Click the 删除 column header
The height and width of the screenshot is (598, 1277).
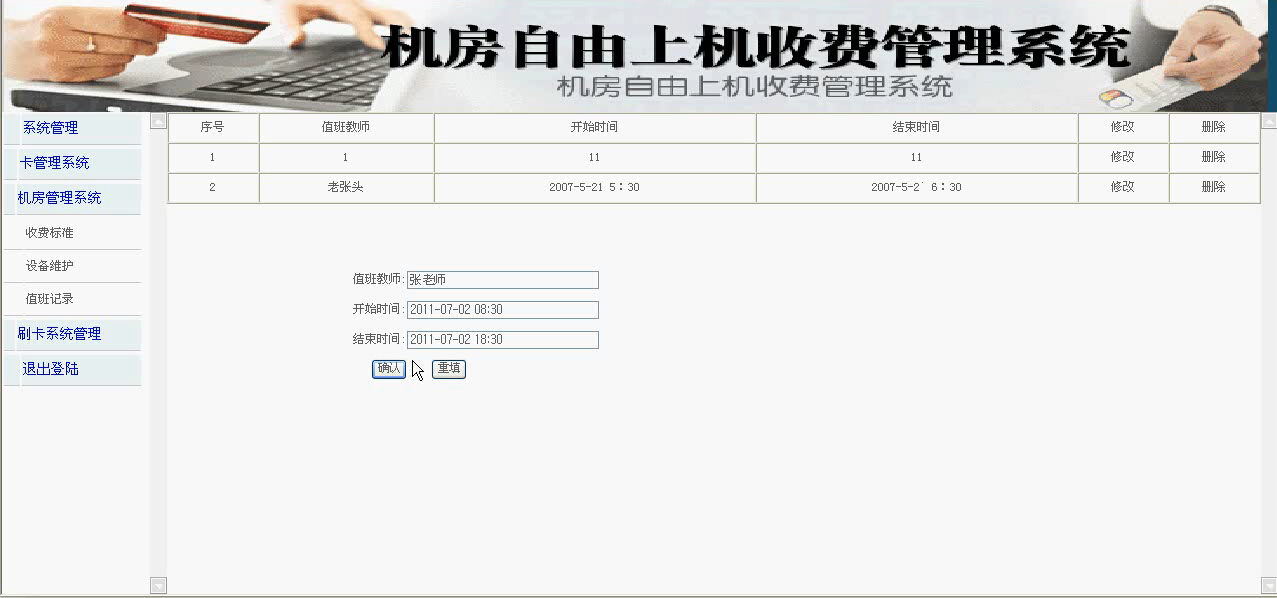(1214, 128)
